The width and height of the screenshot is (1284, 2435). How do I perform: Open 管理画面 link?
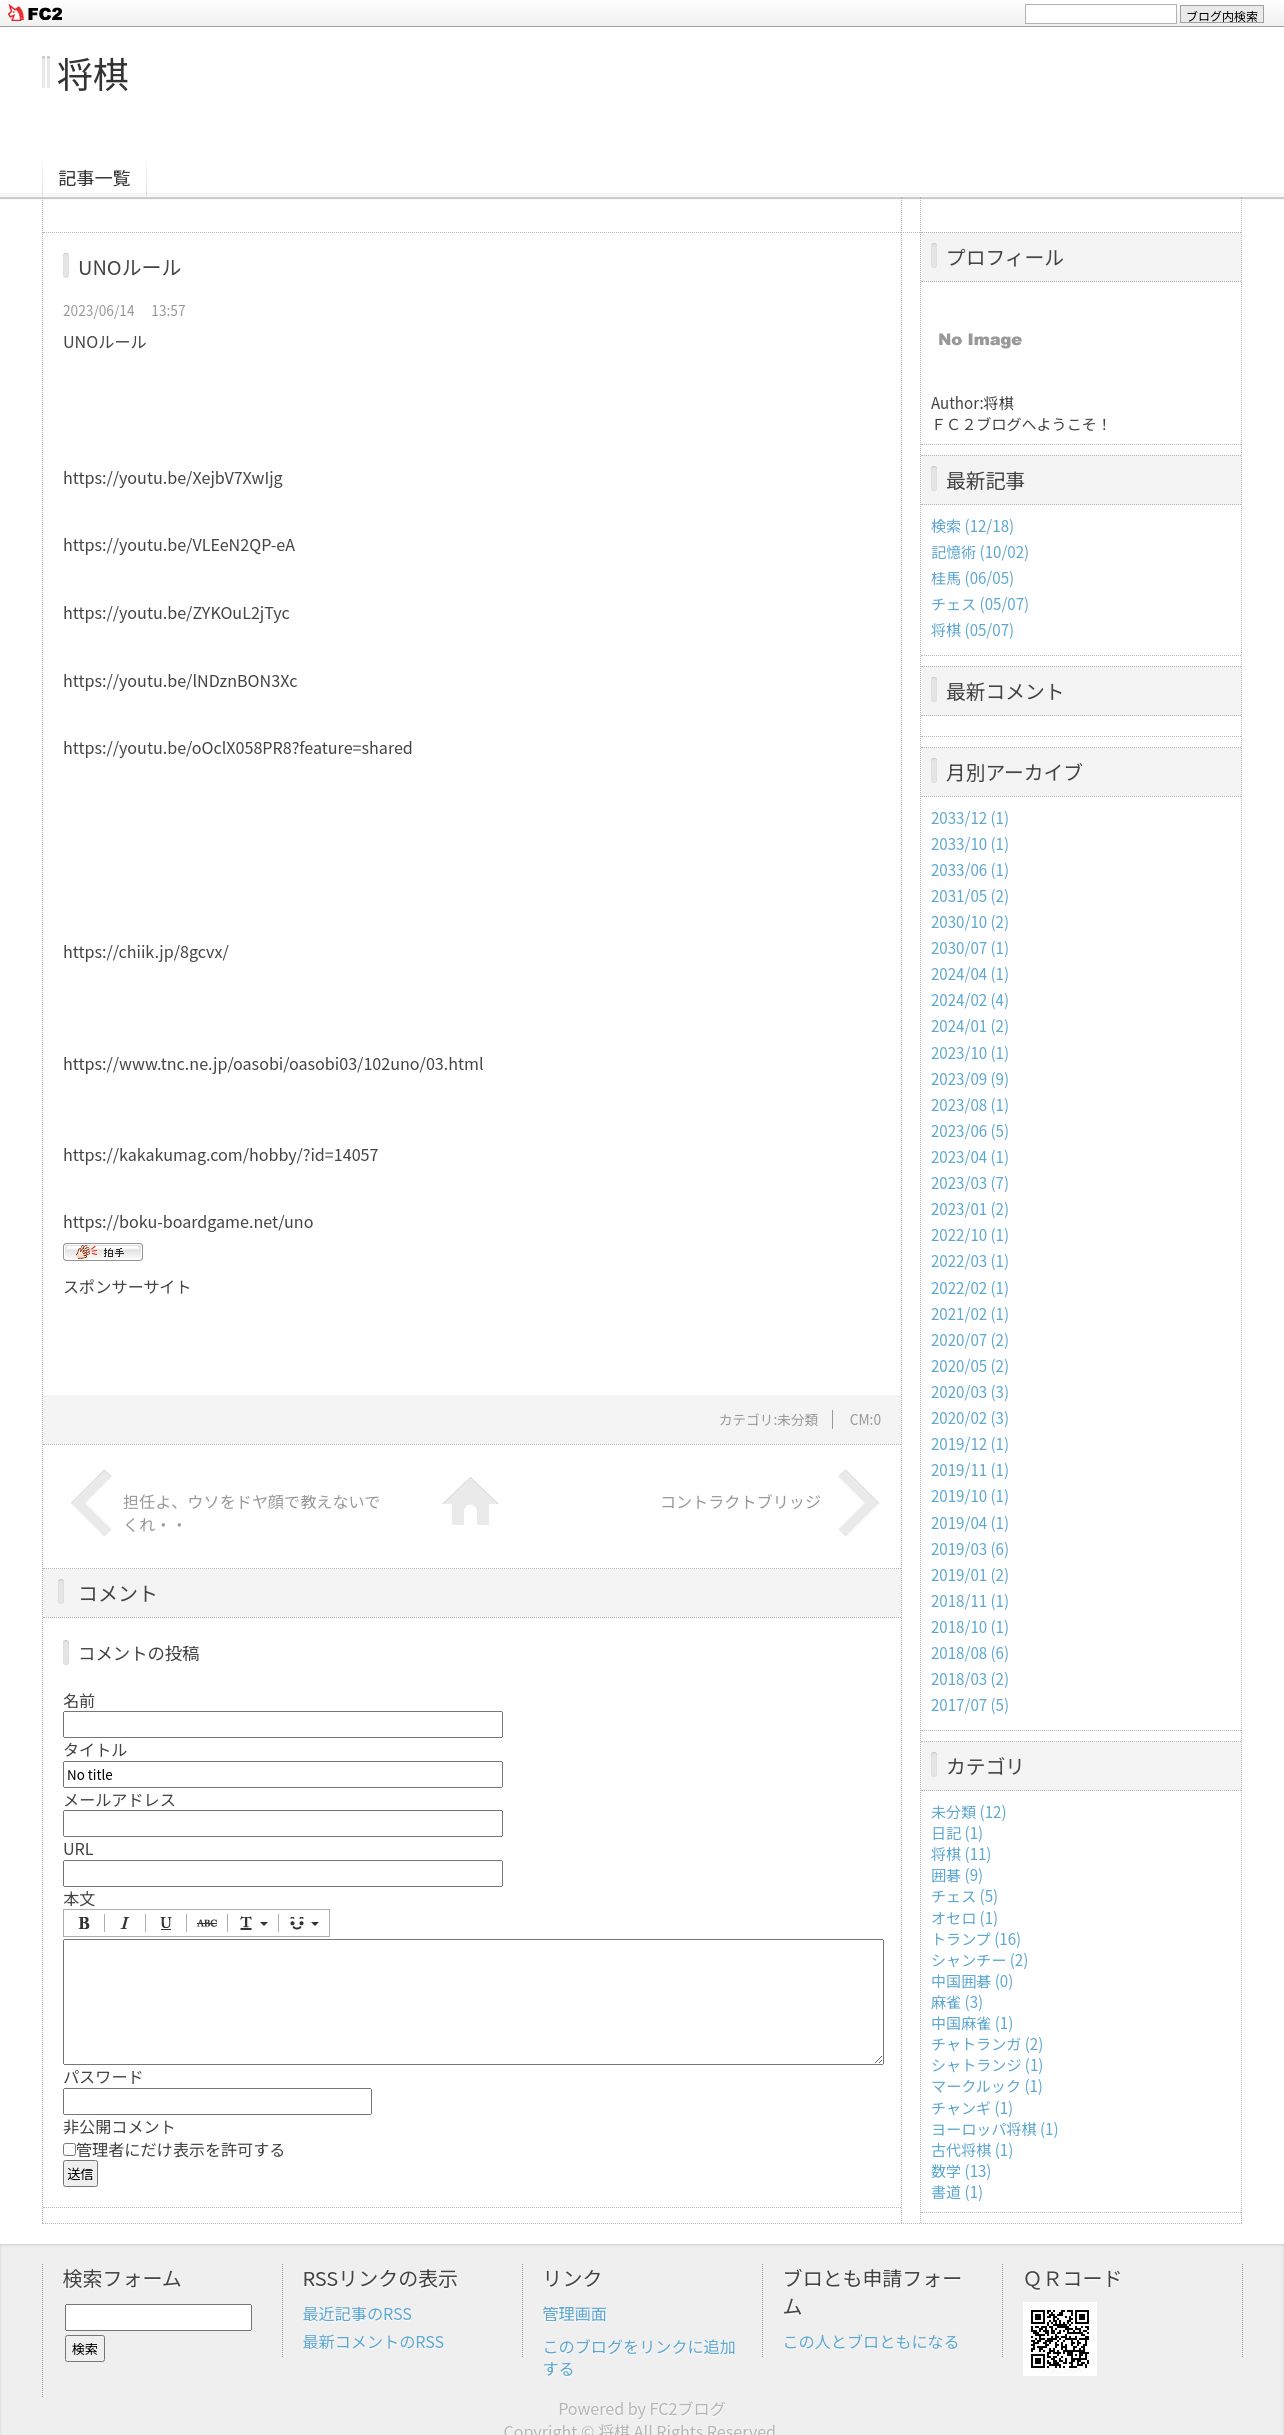(x=575, y=2314)
